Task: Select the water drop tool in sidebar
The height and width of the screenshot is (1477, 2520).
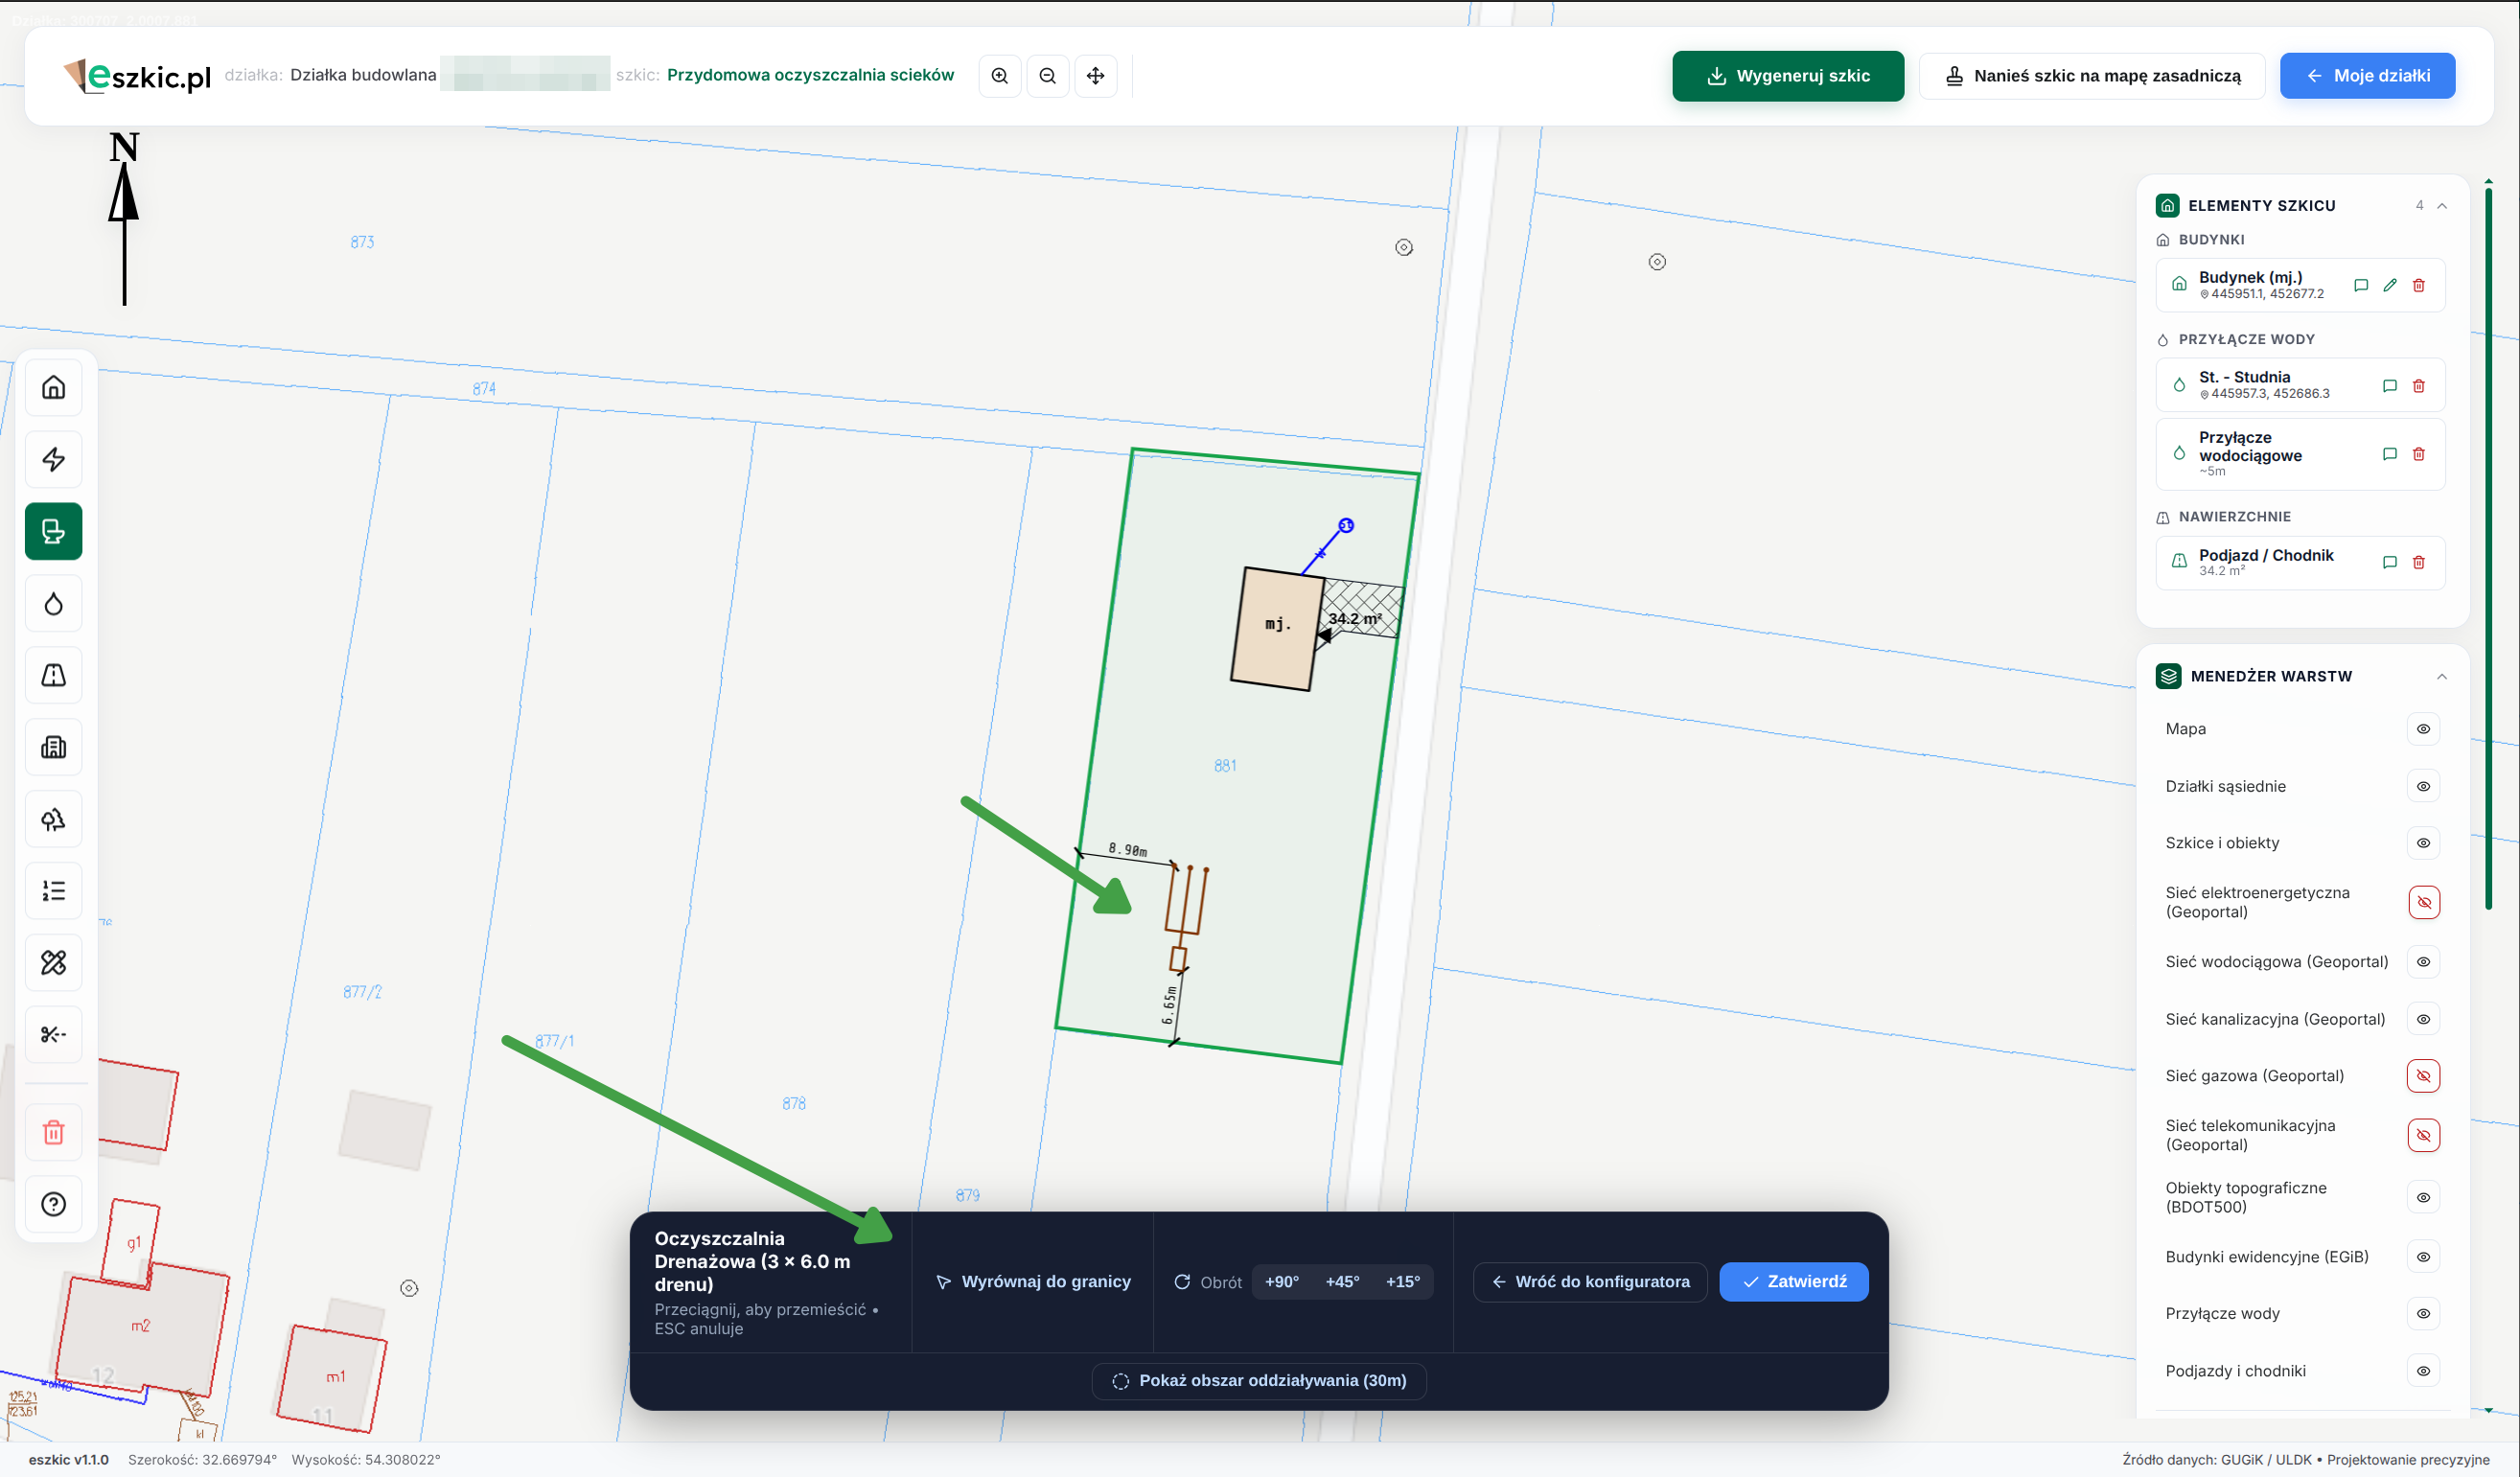Action: click(54, 603)
